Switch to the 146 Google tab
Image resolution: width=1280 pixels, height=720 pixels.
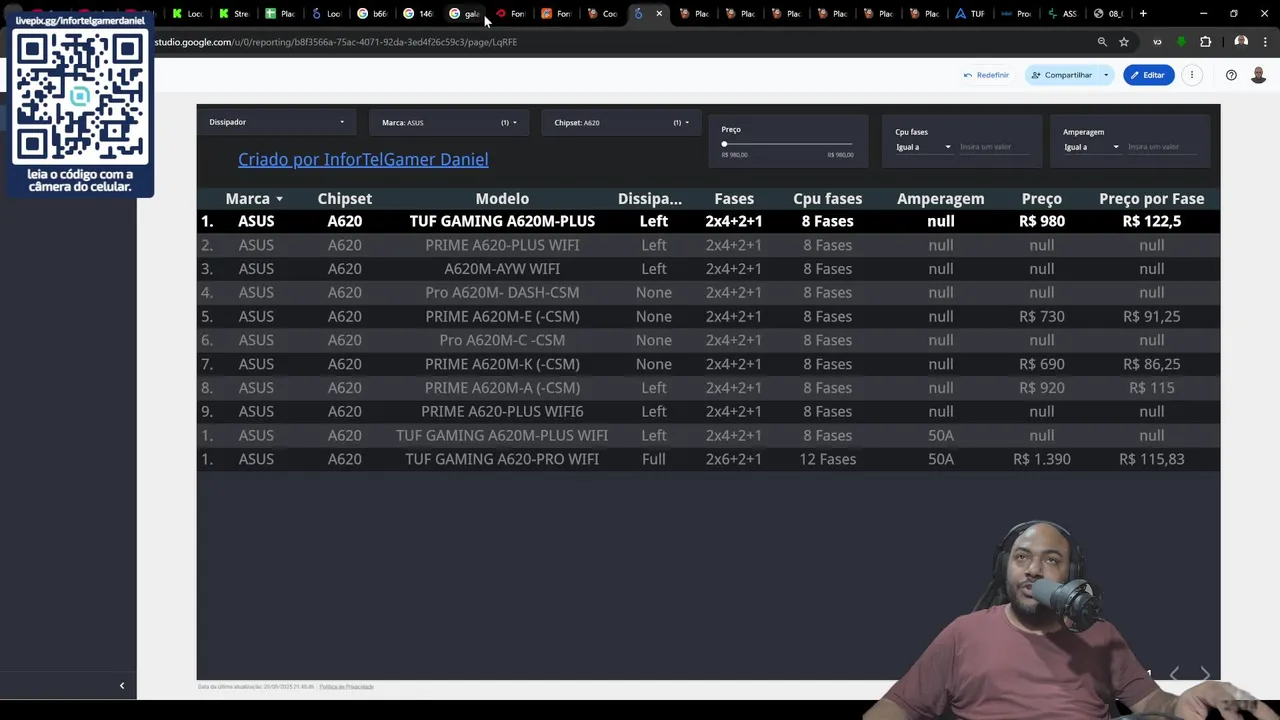pos(419,14)
